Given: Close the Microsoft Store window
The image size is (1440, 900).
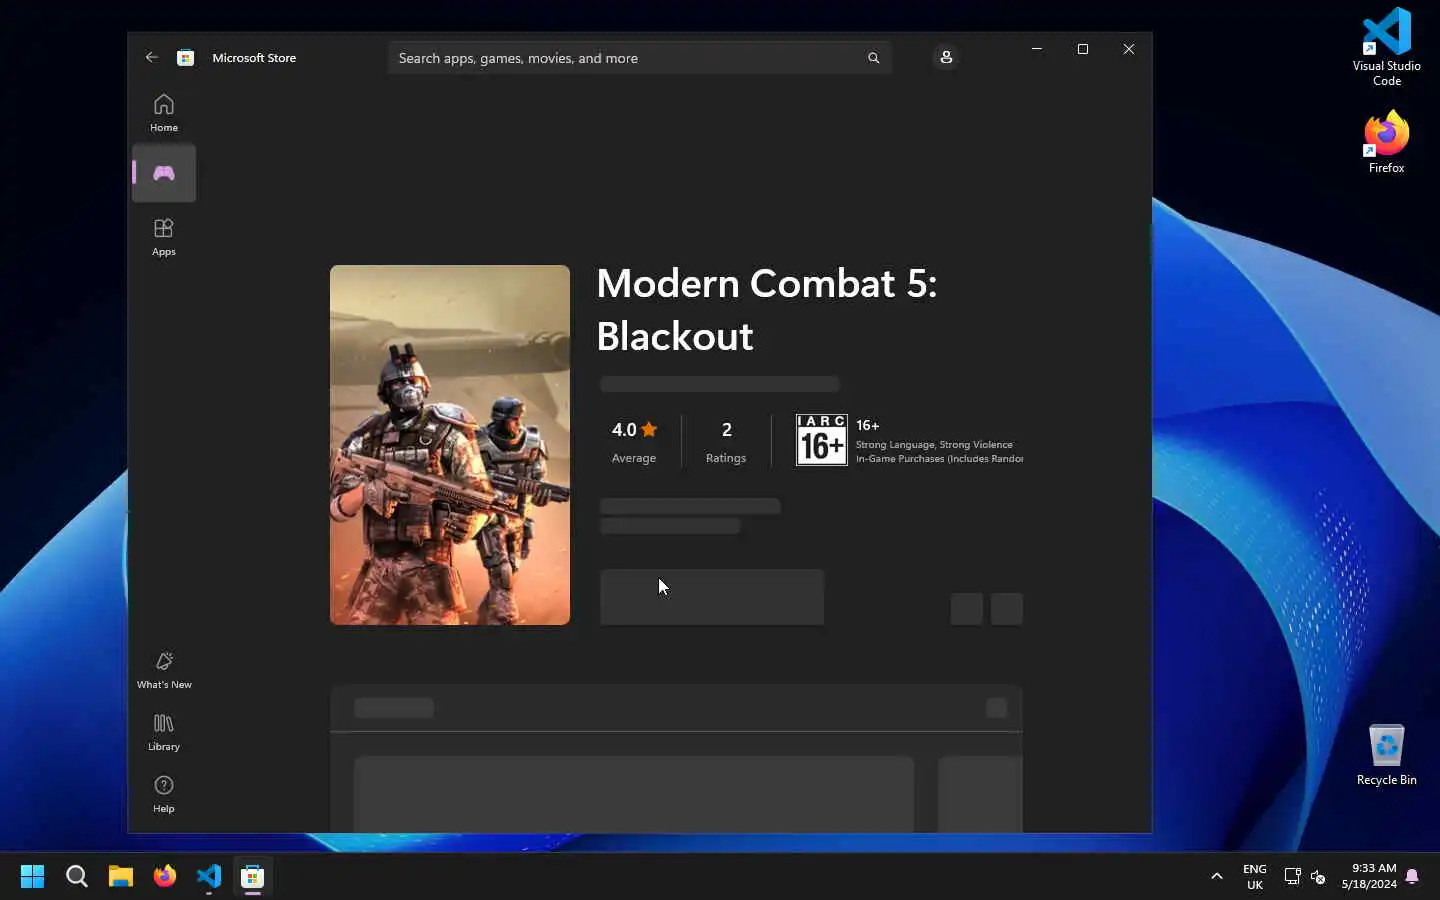Looking at the screenshot, I should pyautogui.click(x=1129, y=49).
